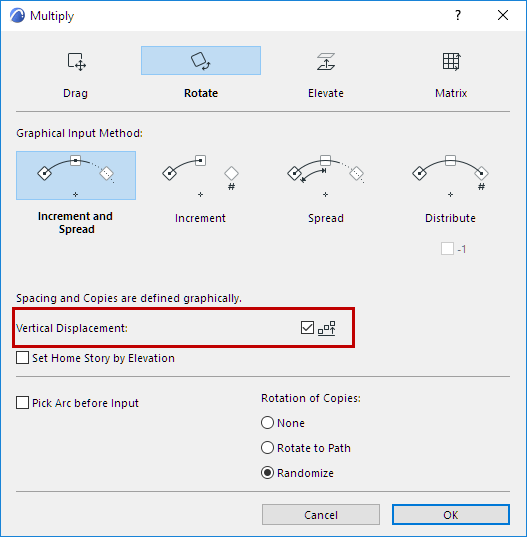Viewport: 527px width, 537px height.
Task: Pick the Increment input method icon
Action: point(201,175)
